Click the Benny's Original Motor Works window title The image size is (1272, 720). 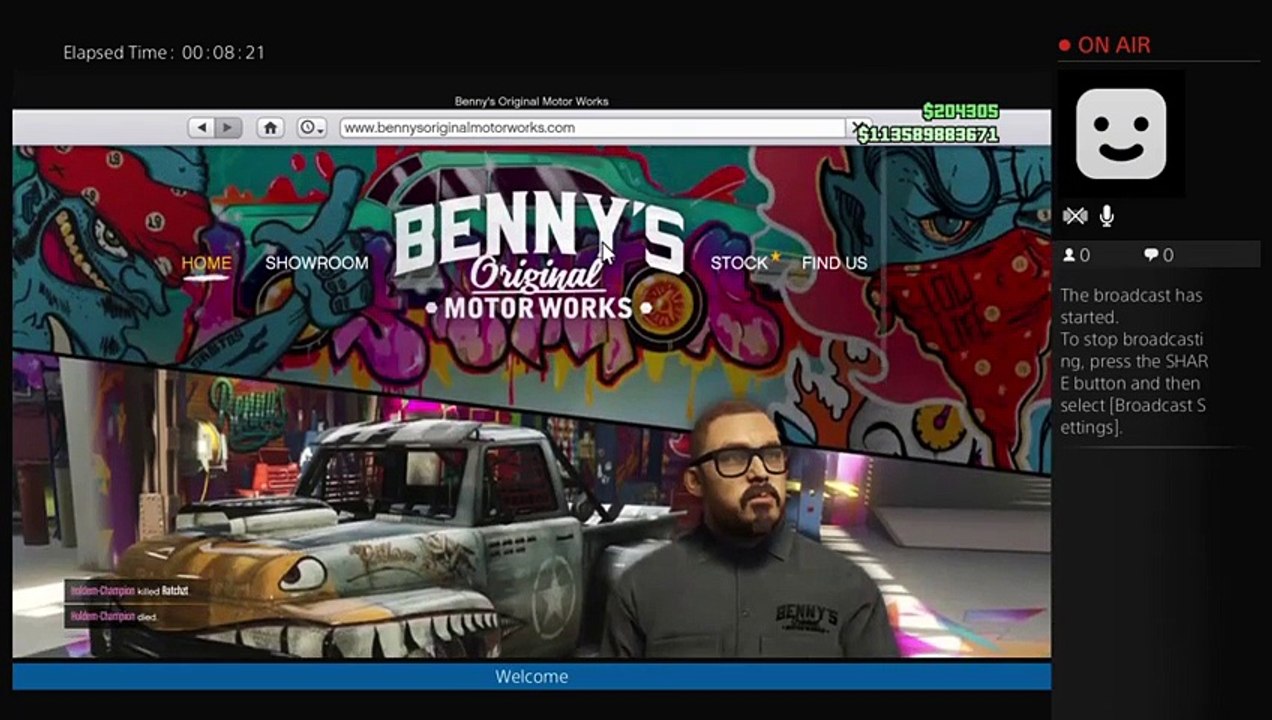coord(531,101)
